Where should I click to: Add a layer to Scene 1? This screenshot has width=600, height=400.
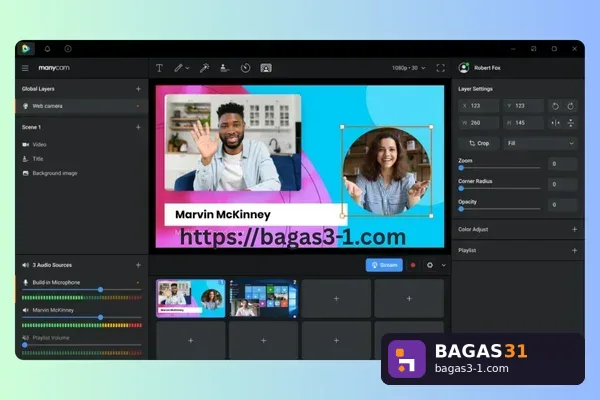(138, 127)
